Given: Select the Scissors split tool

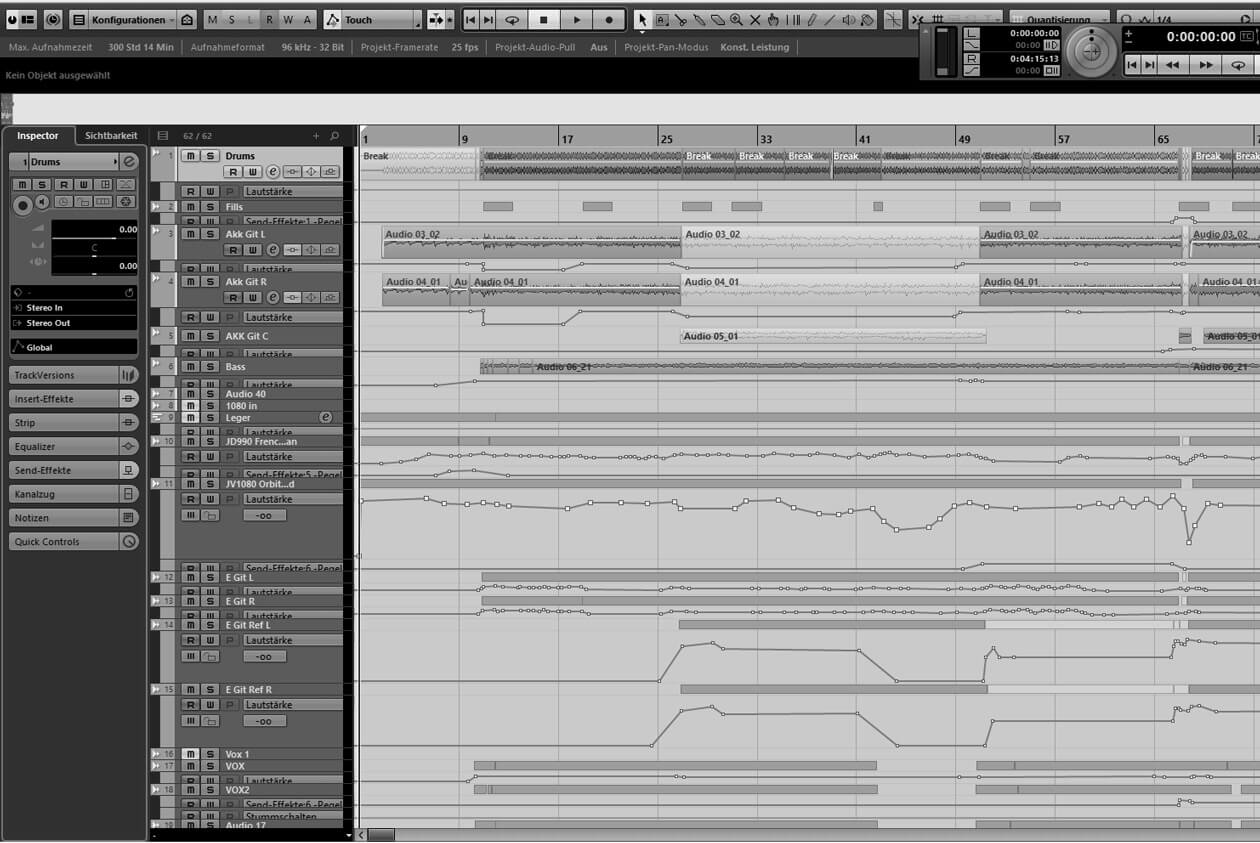Looking at the screenshot, I should click(x=680, y=20).
